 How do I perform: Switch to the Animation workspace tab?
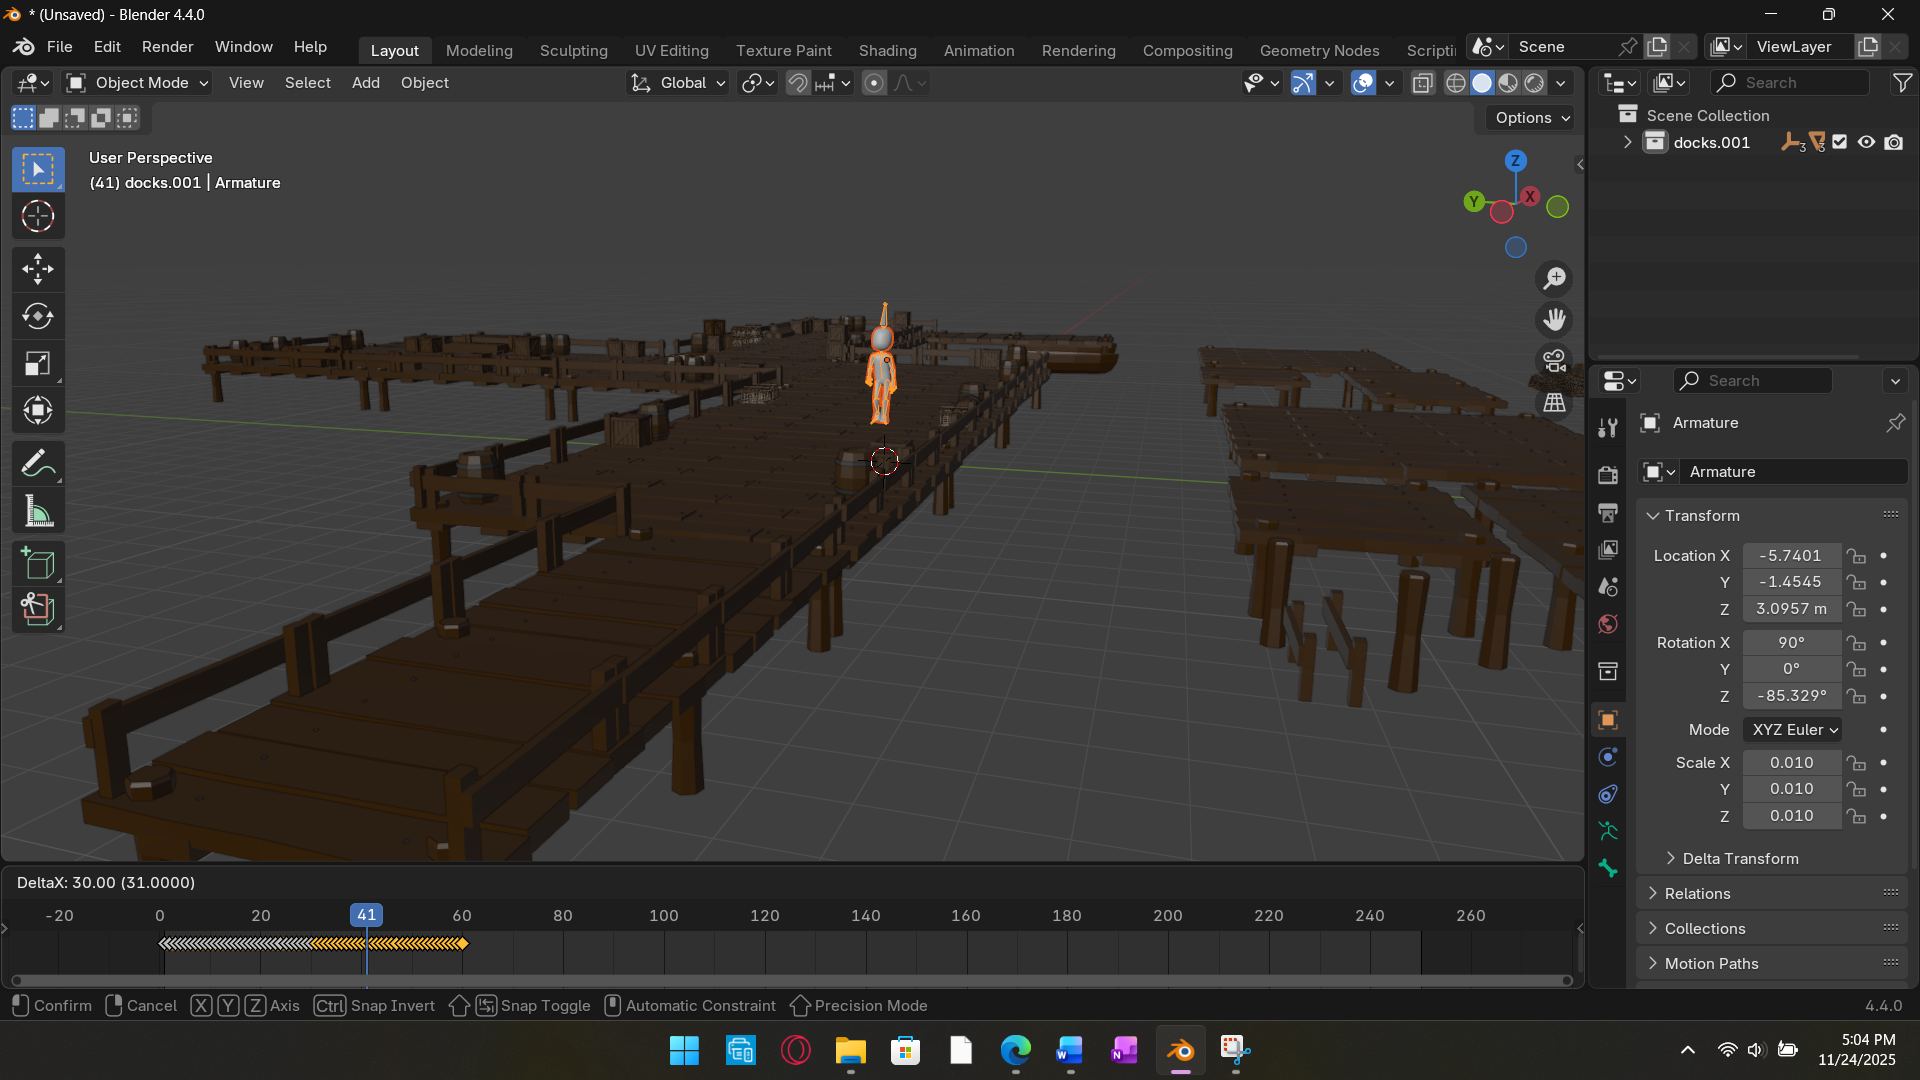(978, 50)
